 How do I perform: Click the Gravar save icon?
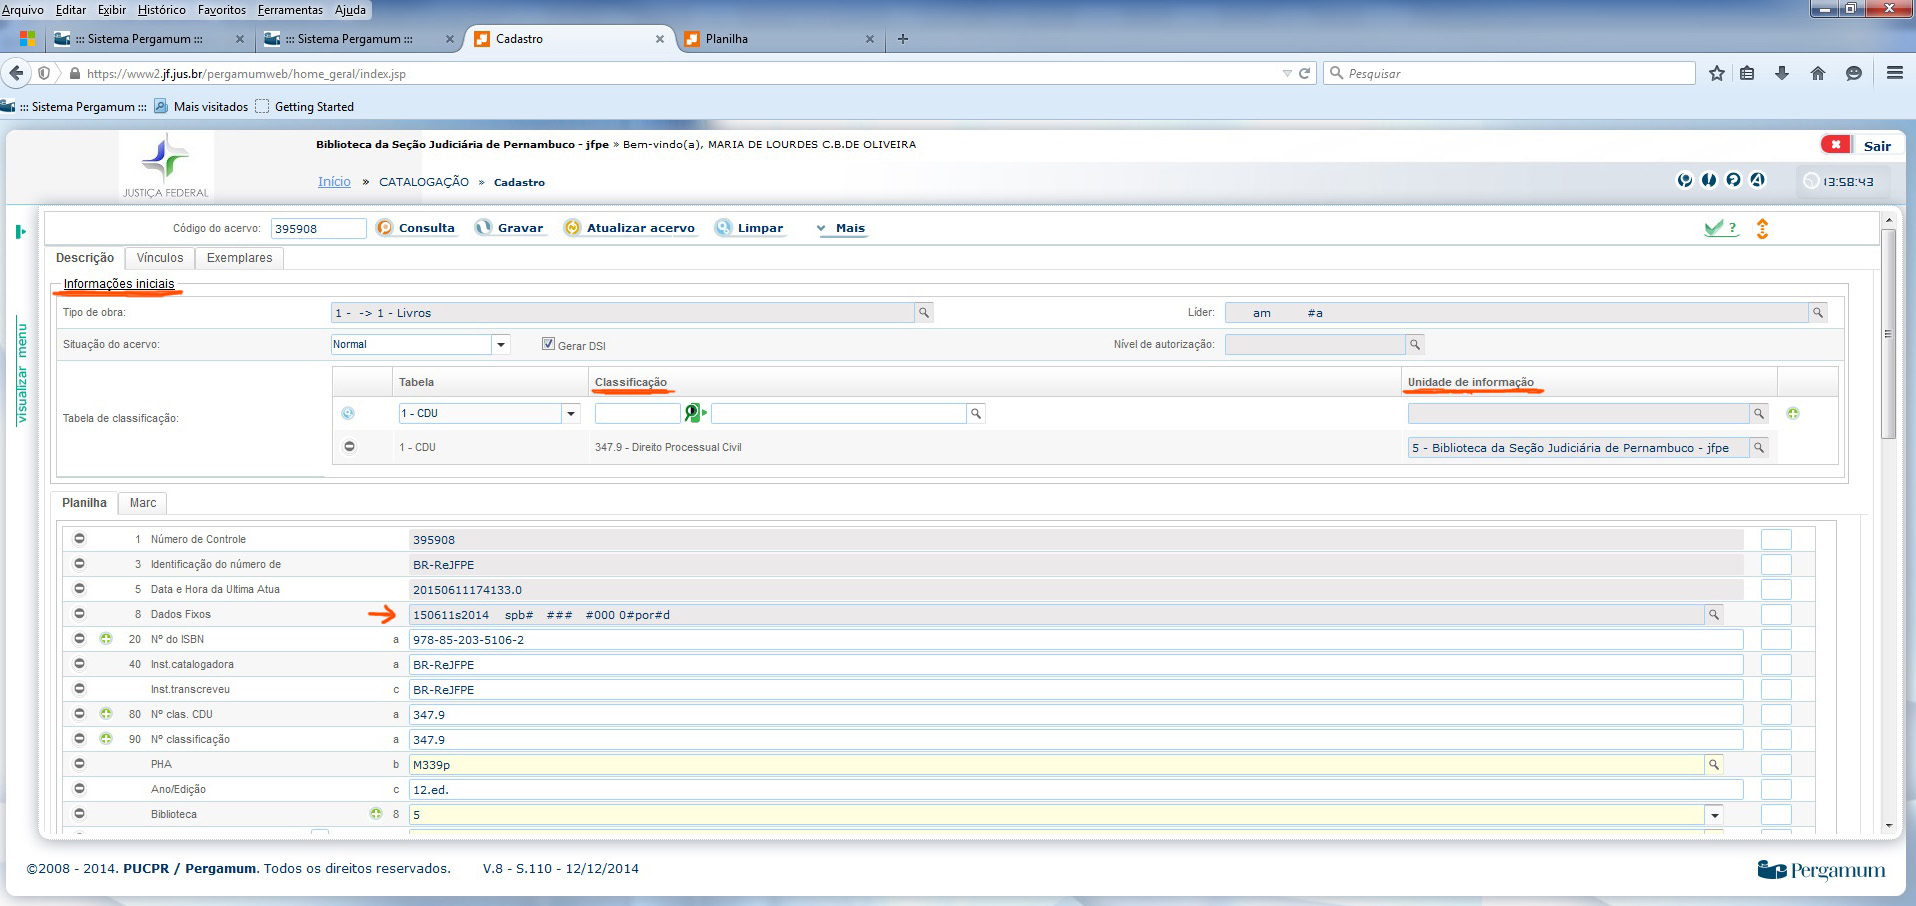[x=484, y=228]
